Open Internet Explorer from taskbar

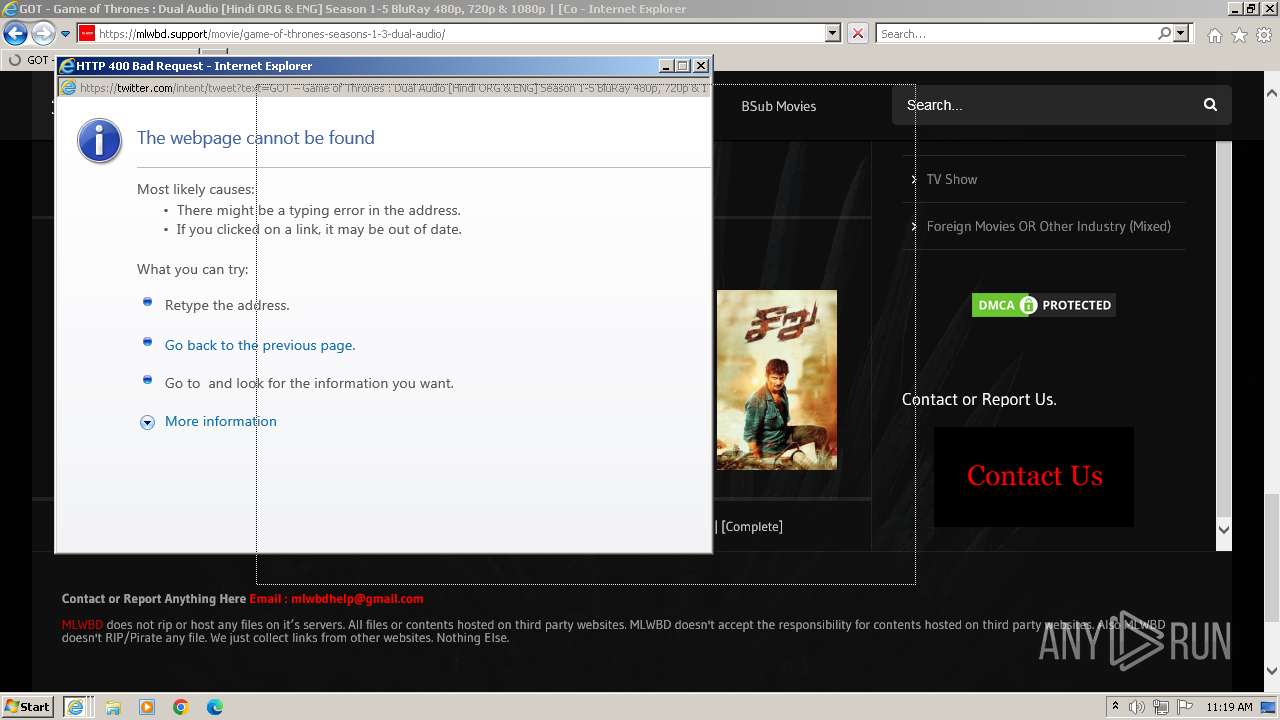76,707
